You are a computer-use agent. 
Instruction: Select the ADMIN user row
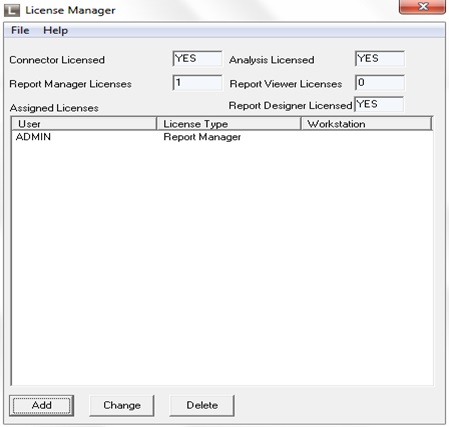pos(222,137)
